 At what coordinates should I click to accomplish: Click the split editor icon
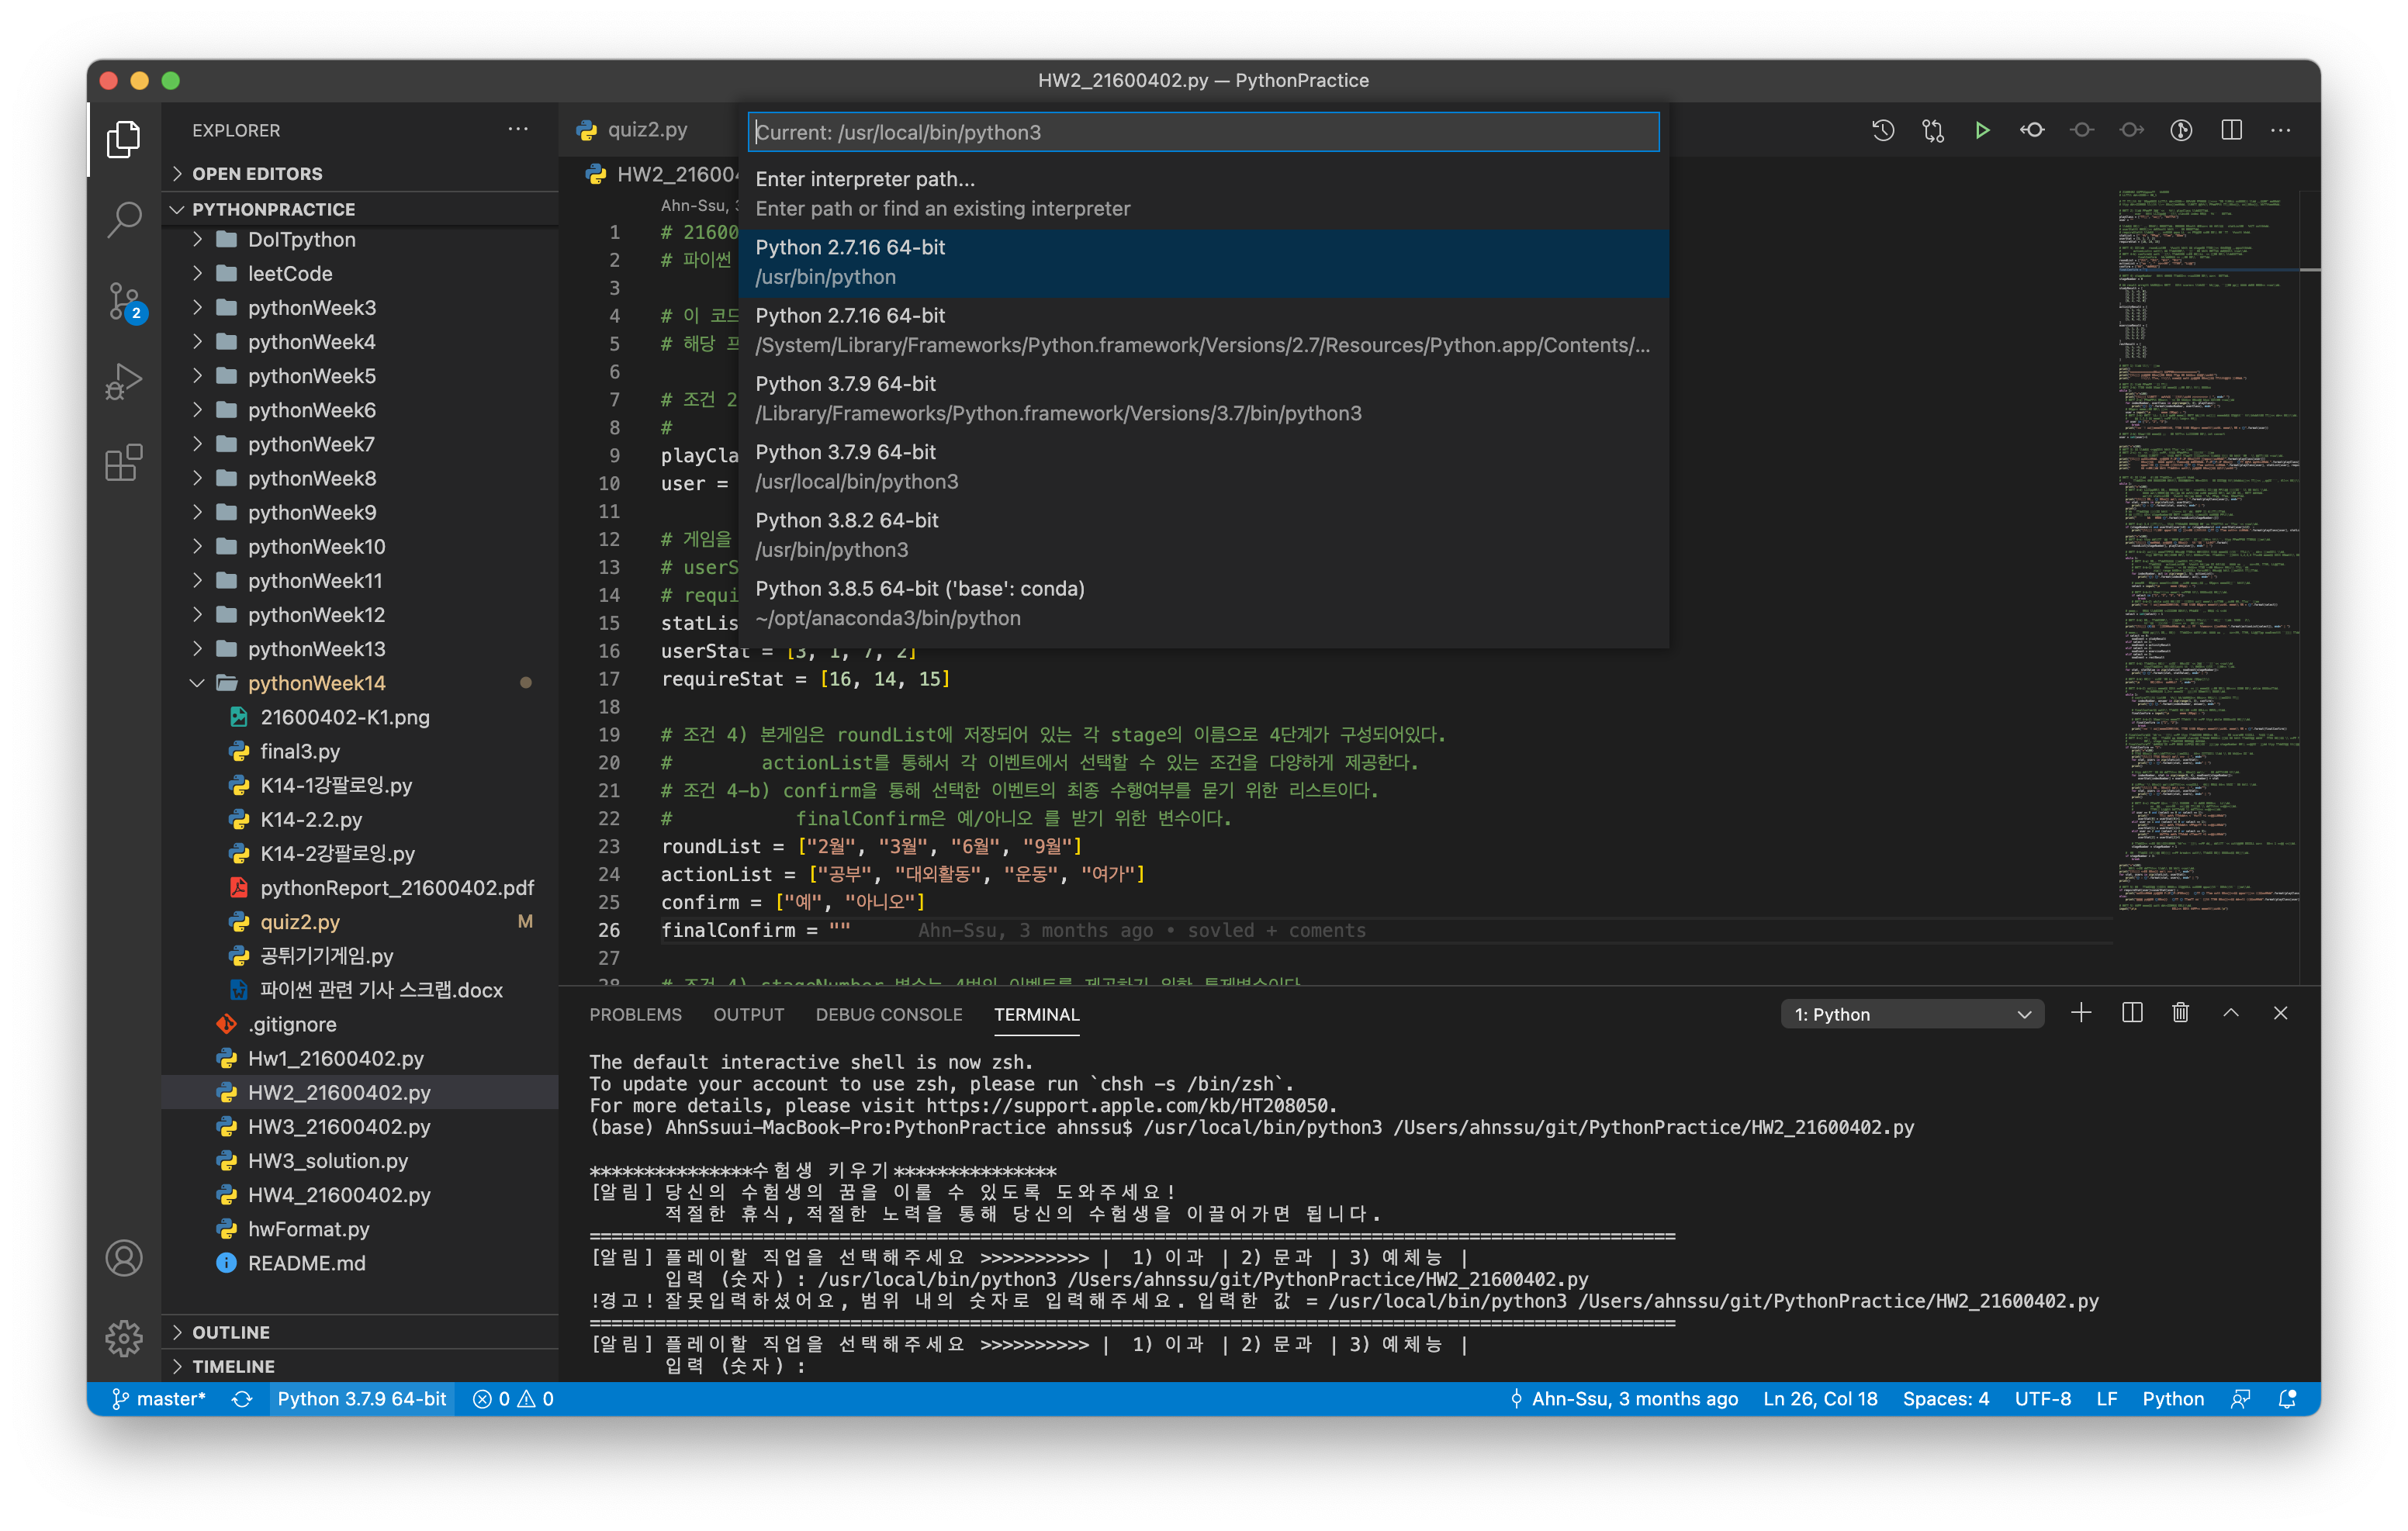coord(2231,130)
